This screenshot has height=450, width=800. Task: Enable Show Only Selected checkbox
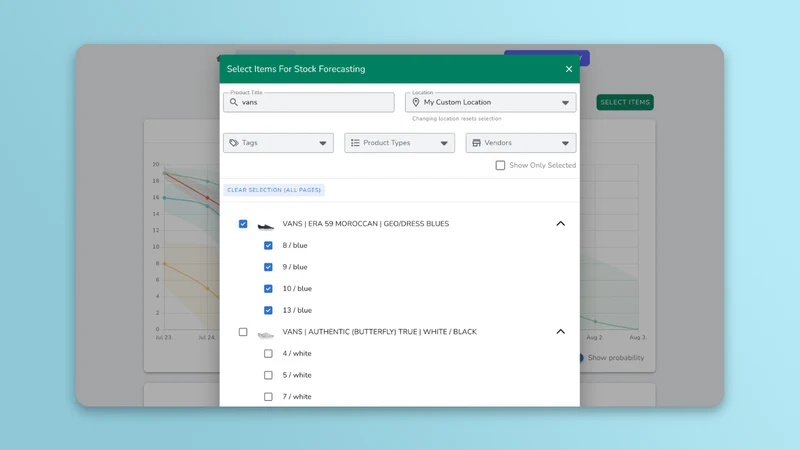click(x=500, y=165)
